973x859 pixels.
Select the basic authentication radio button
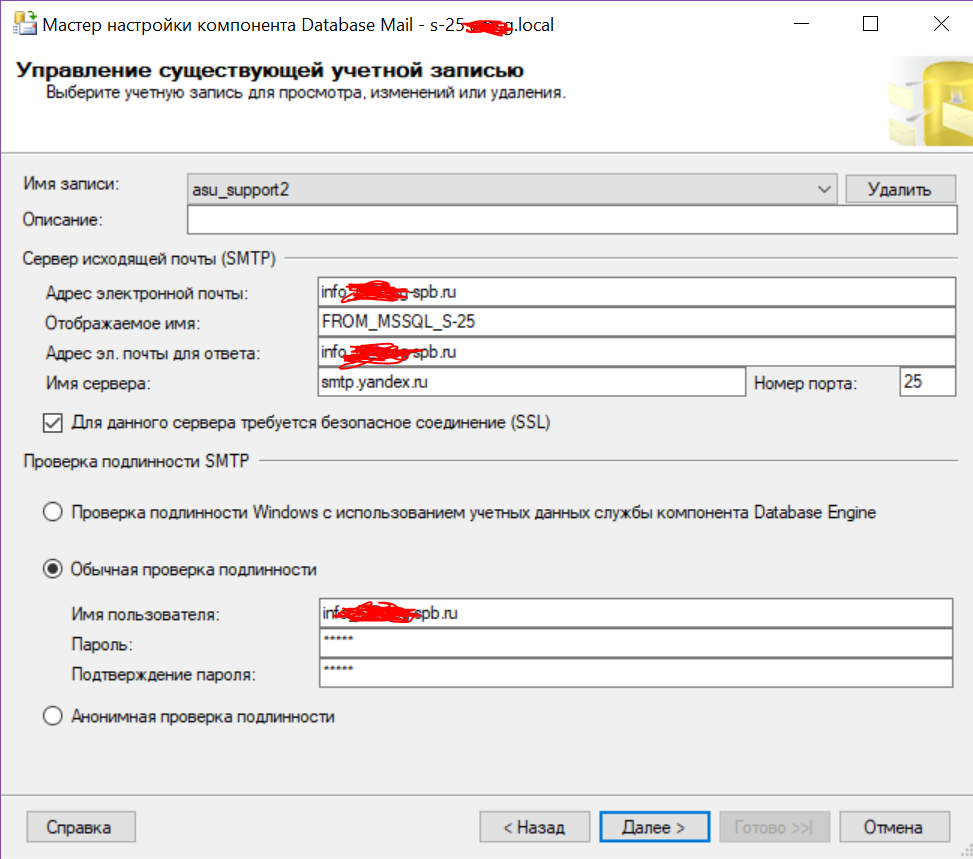click(x=53, y=569)
